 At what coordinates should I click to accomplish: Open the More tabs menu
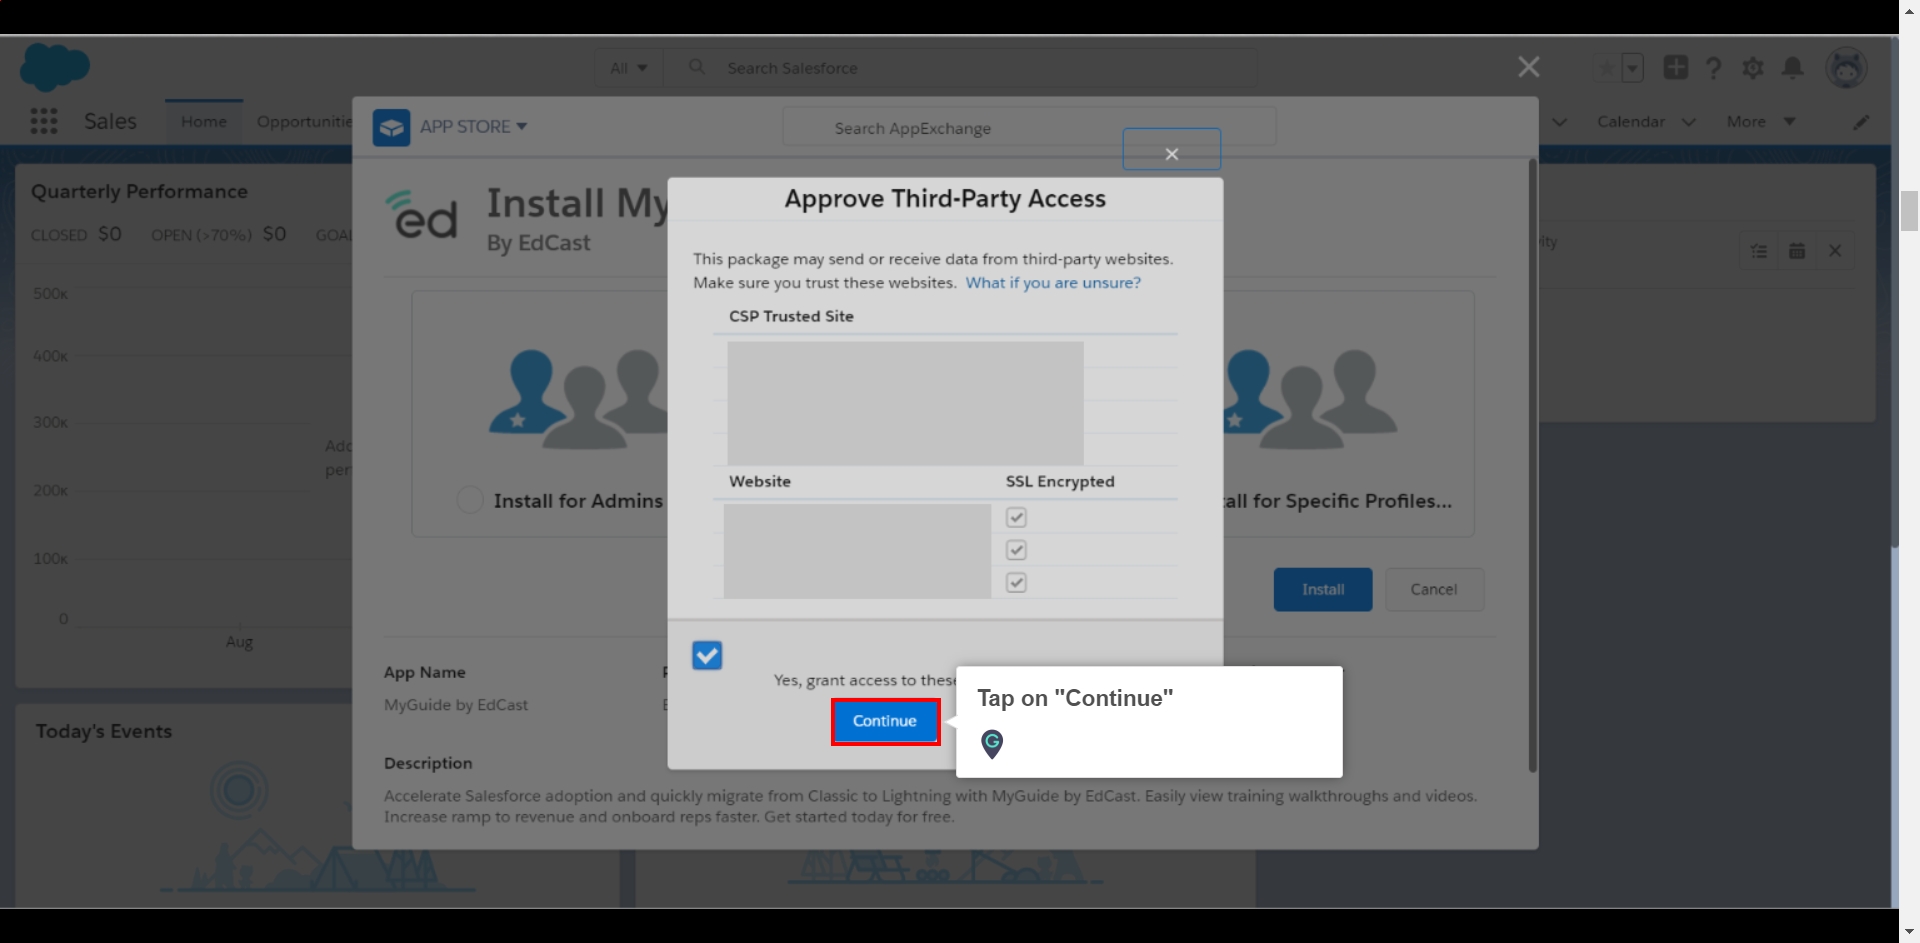point(1761,122)
